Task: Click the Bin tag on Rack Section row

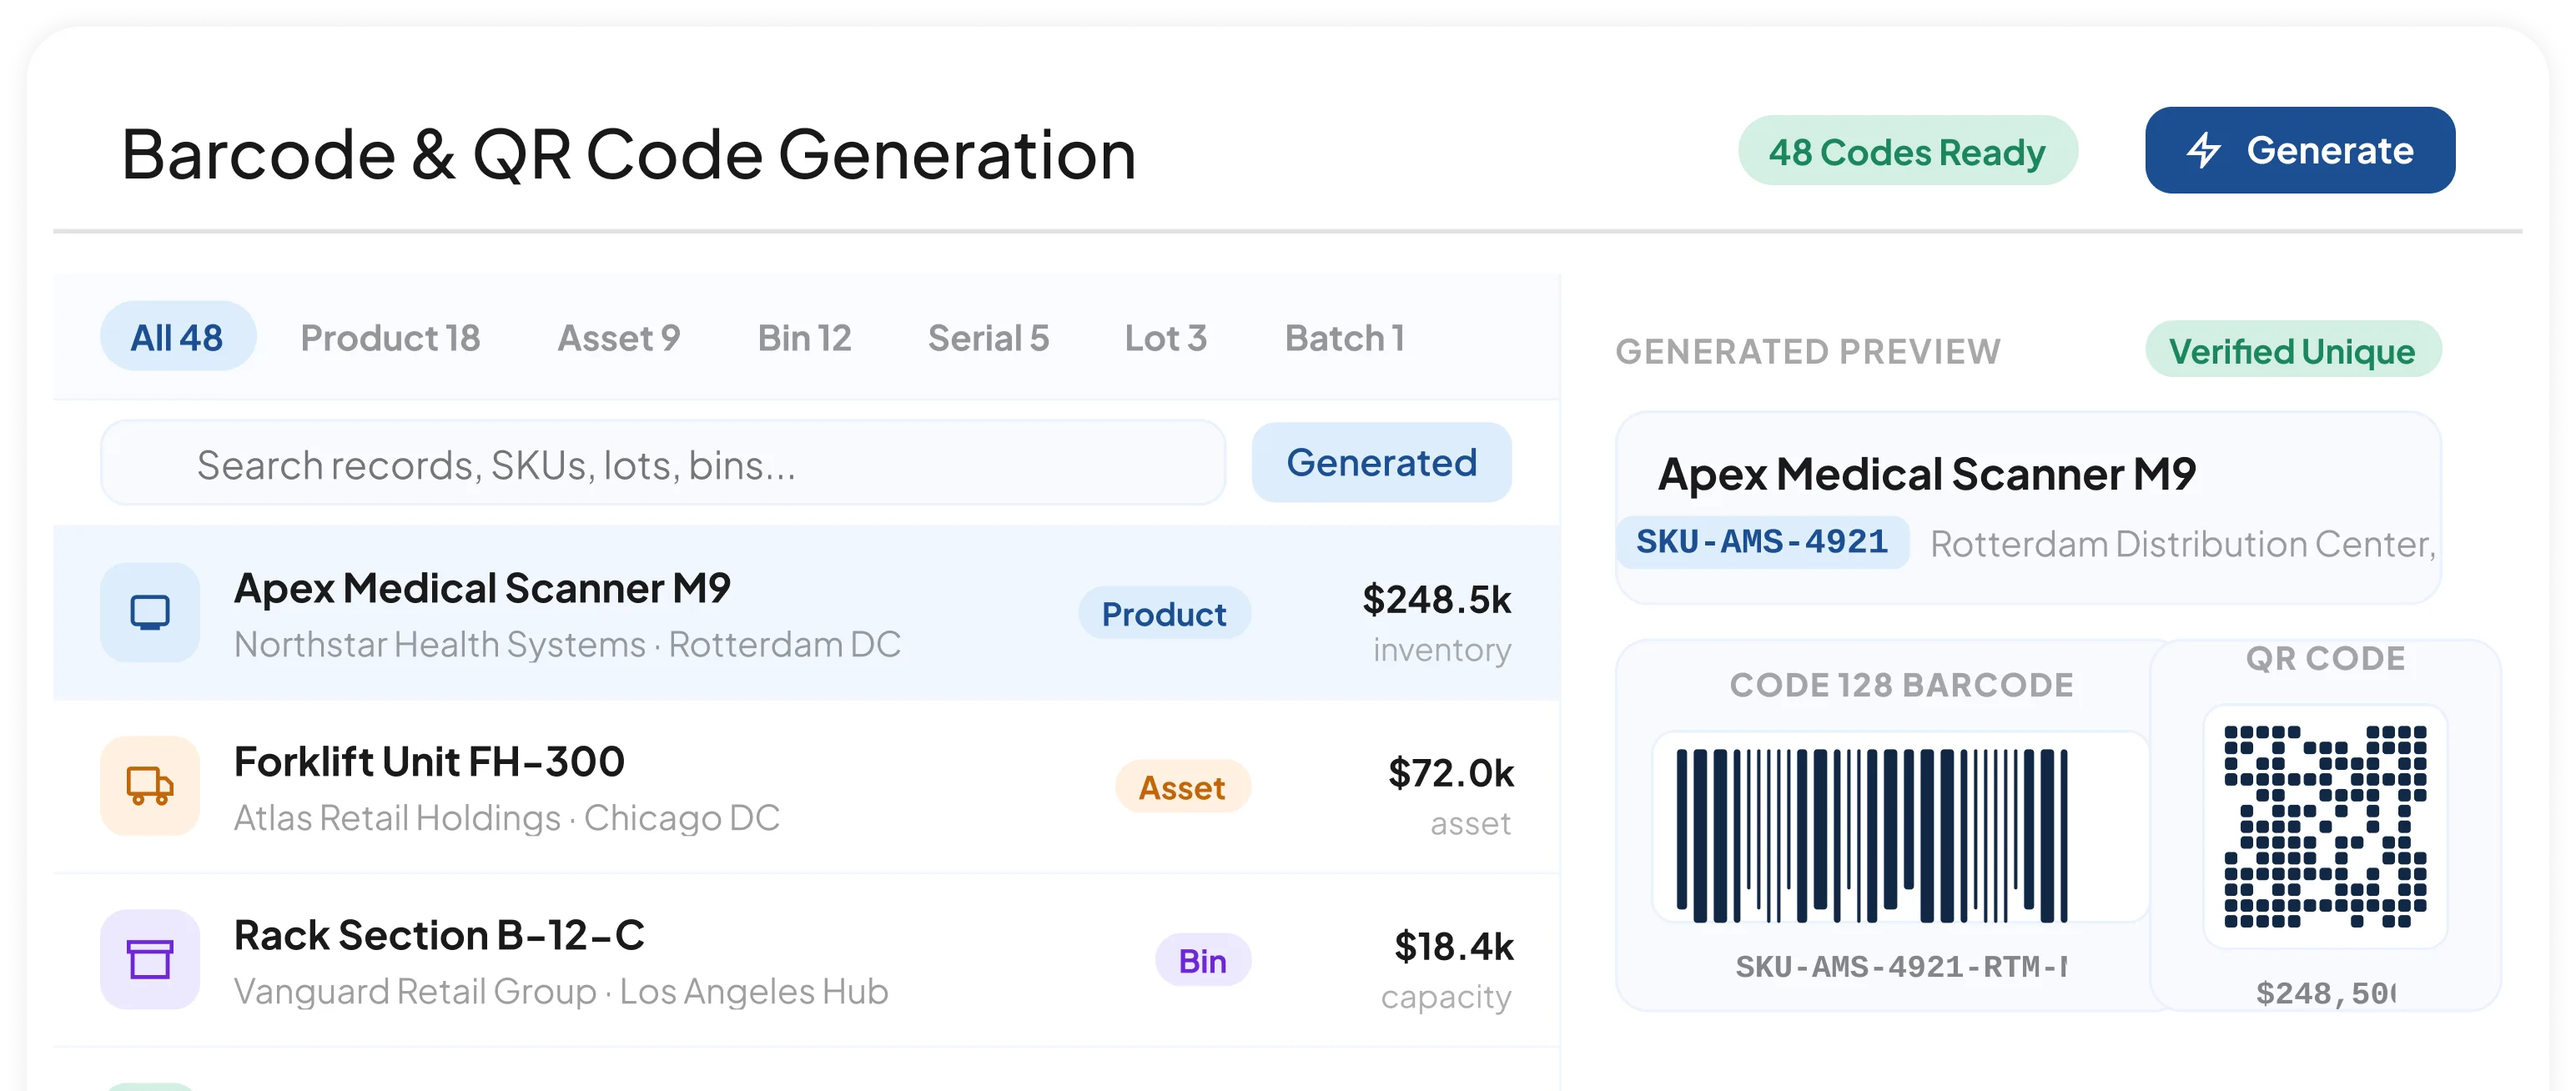Action: point(1202,960)
